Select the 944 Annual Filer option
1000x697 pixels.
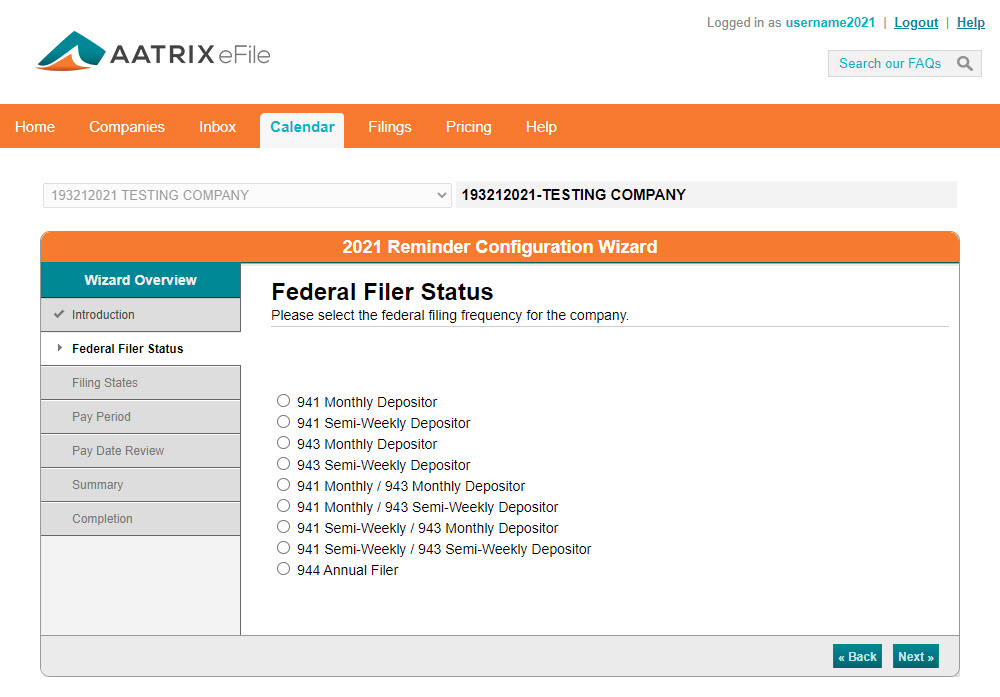tap(284, 569)
